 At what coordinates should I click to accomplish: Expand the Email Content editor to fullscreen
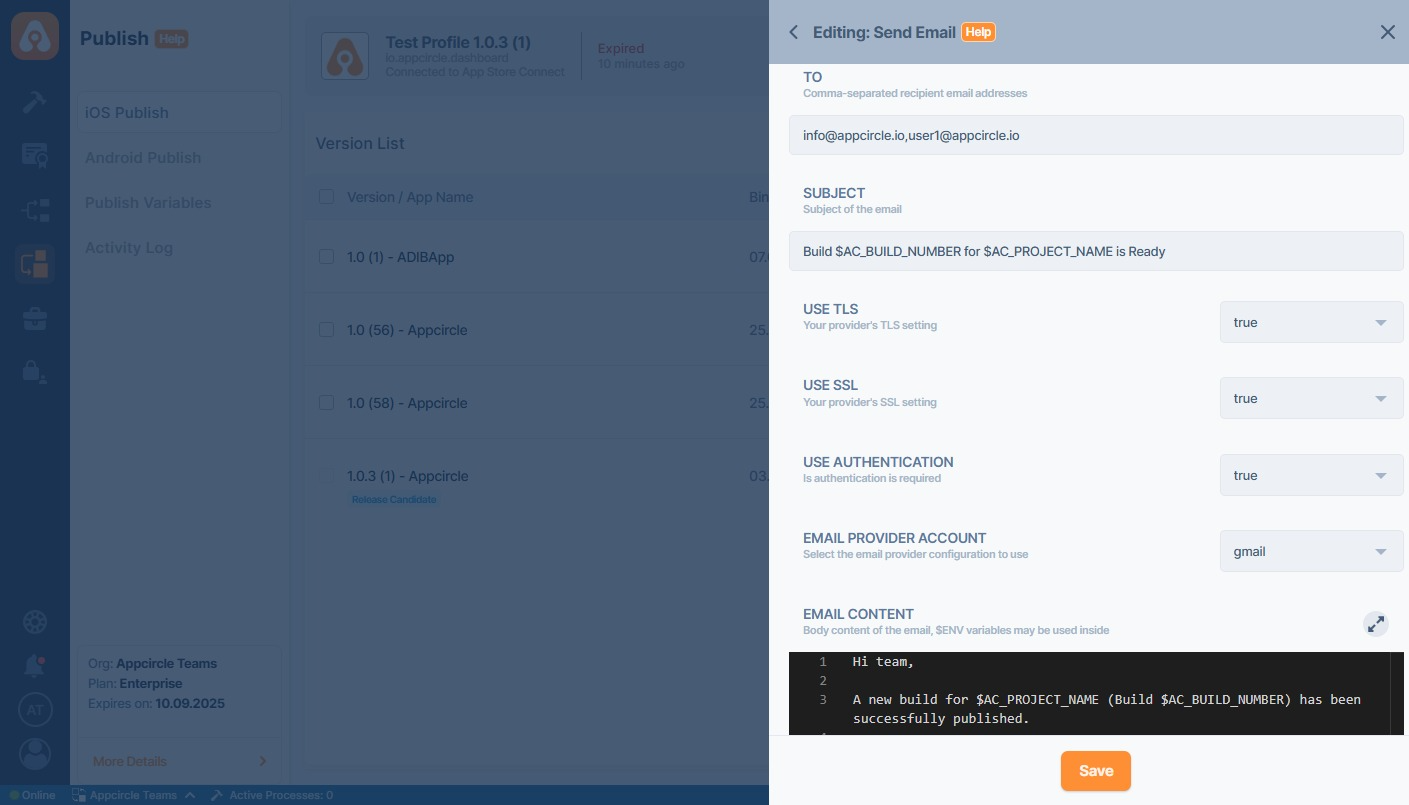pyautogui.click(x=1376, y=624)
